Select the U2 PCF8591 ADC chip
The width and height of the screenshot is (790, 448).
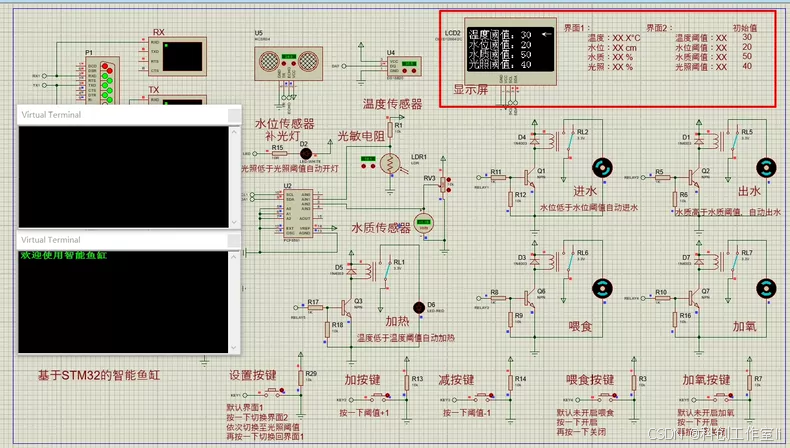point(298,213)
